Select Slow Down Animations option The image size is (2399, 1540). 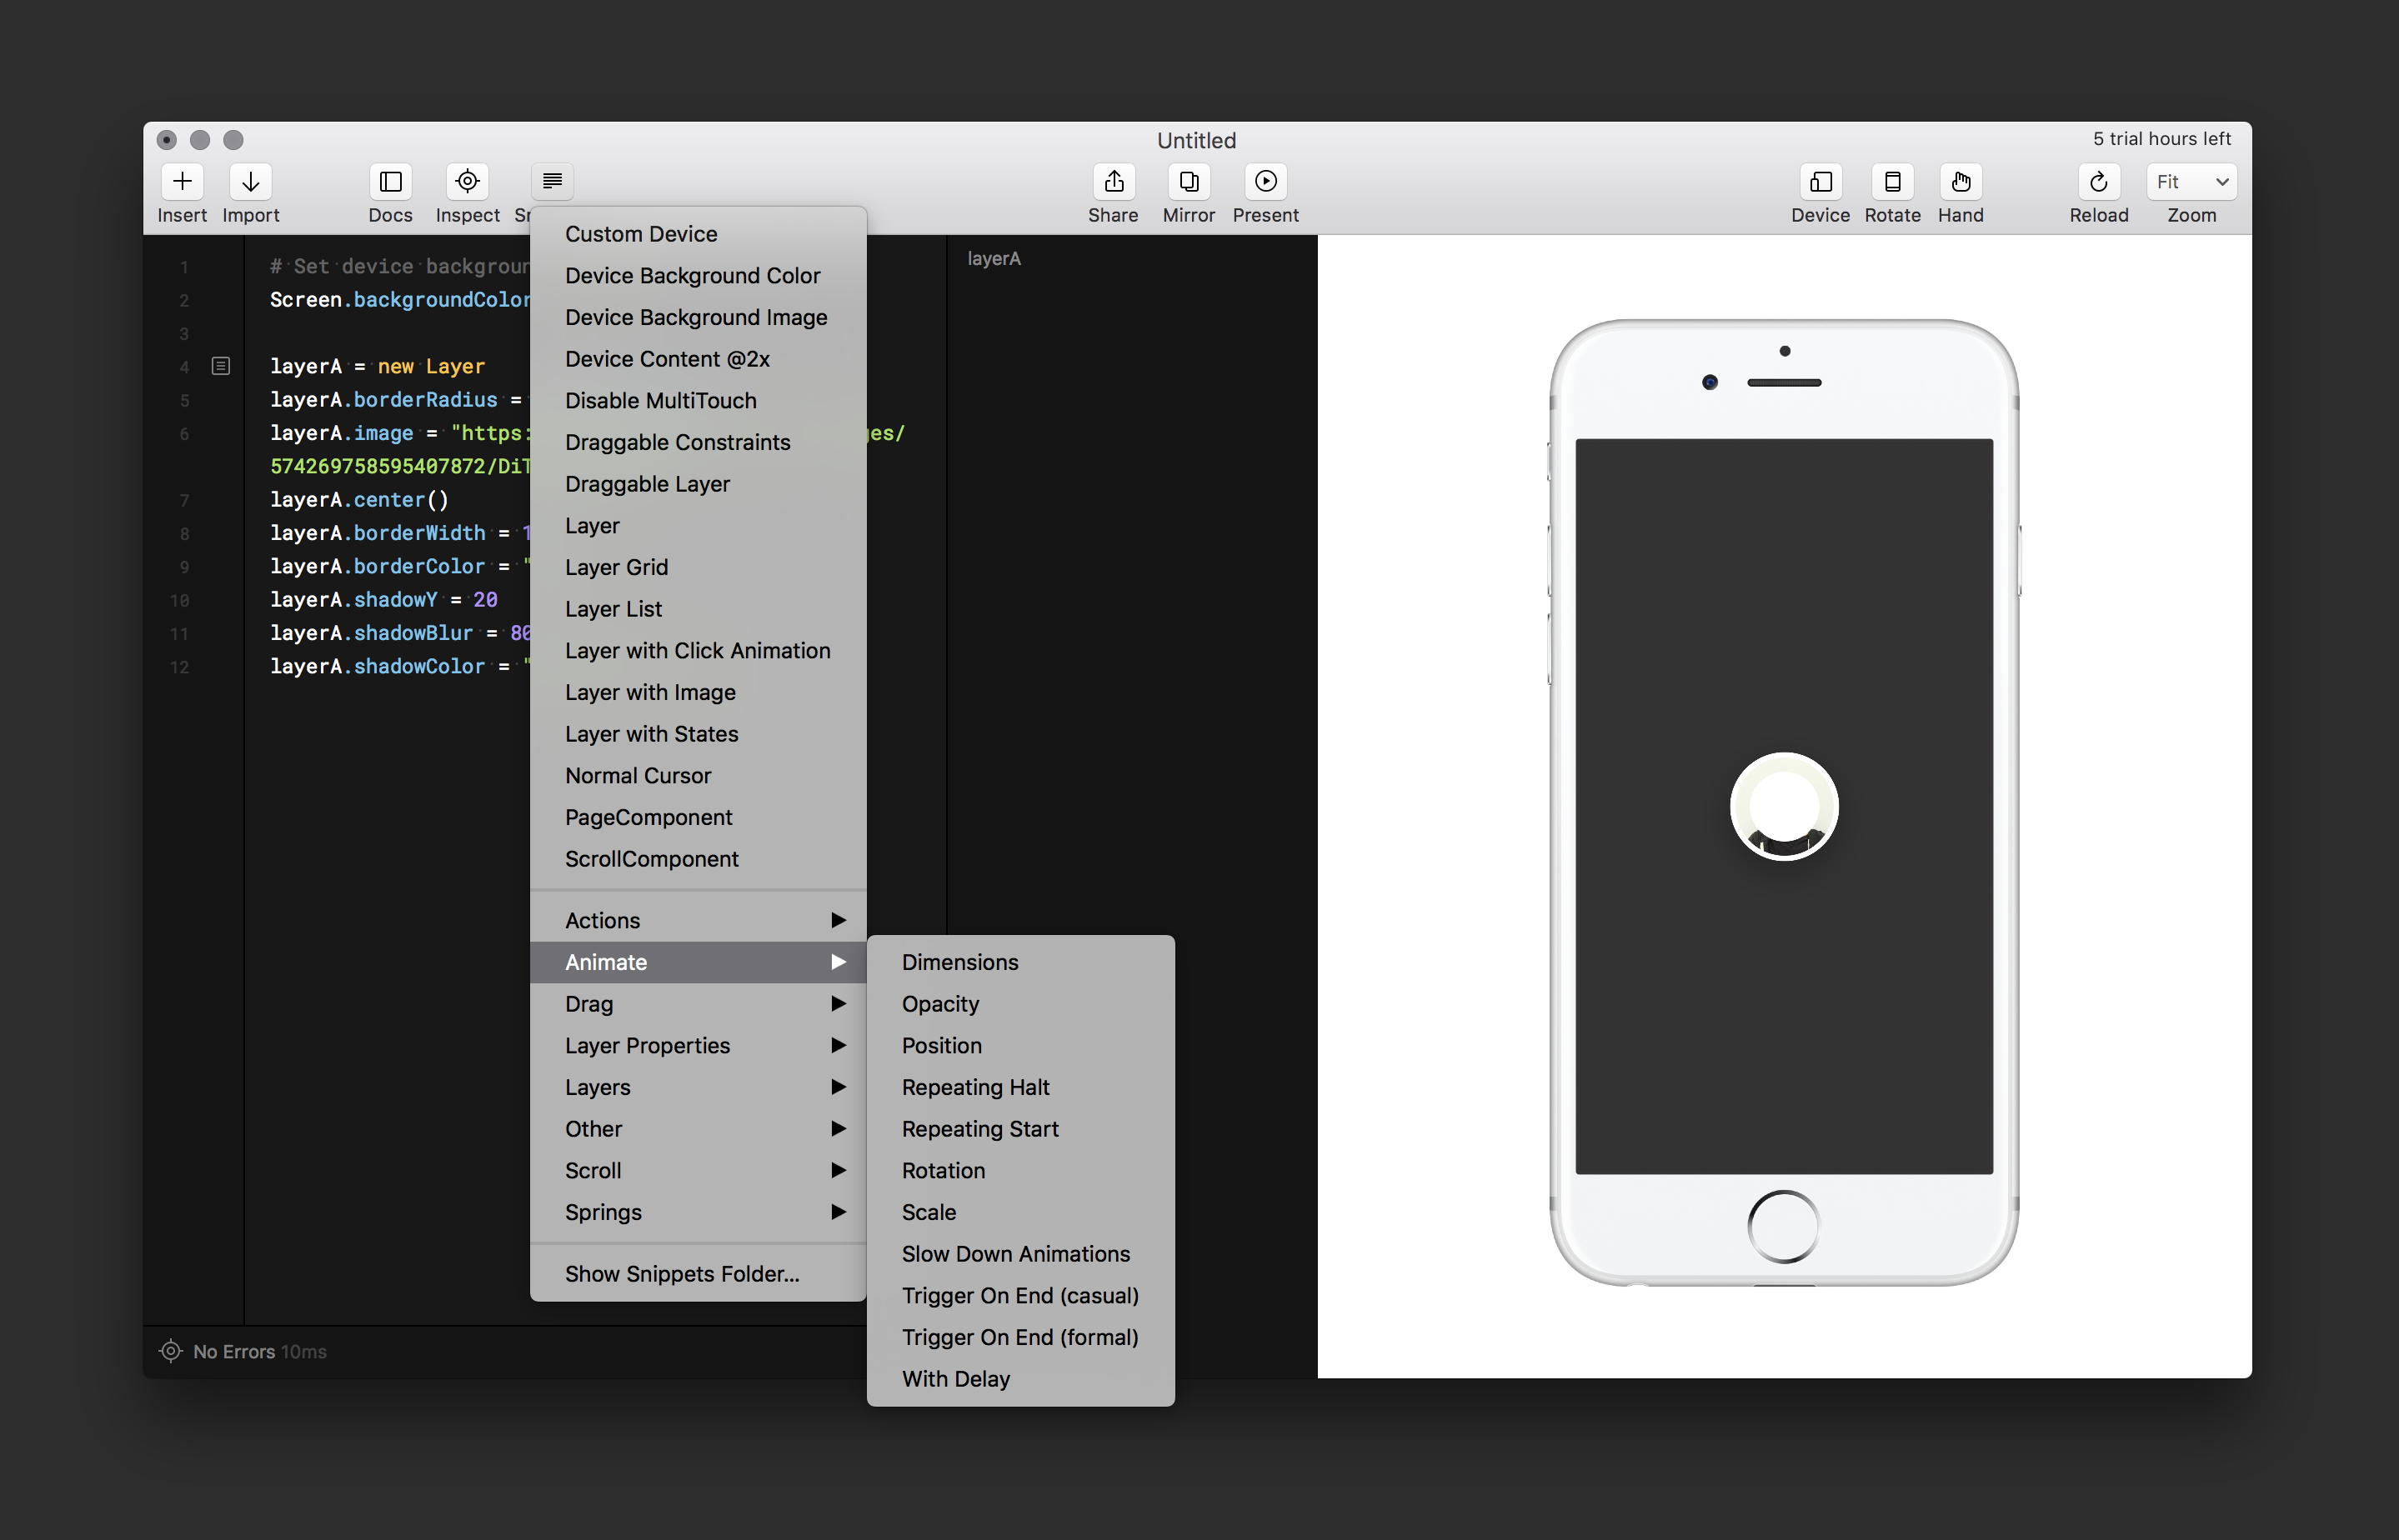point(1014,1253)
